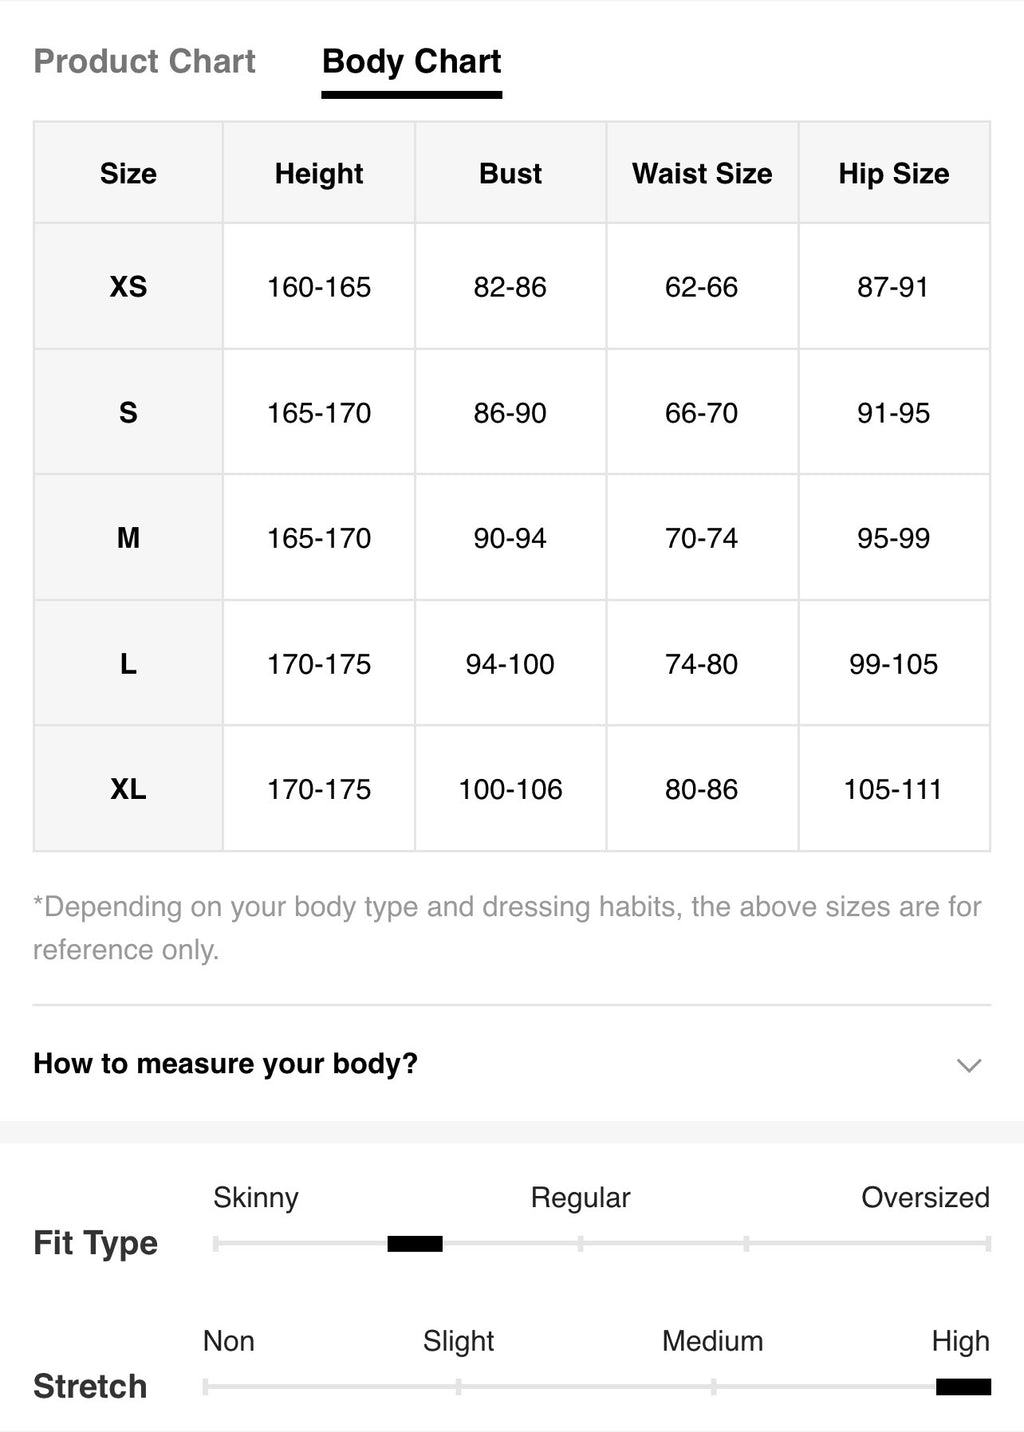The width and height of the screenshot is (1024, 1432).
Task: Select the L size row label
Action: click(128, 663)
